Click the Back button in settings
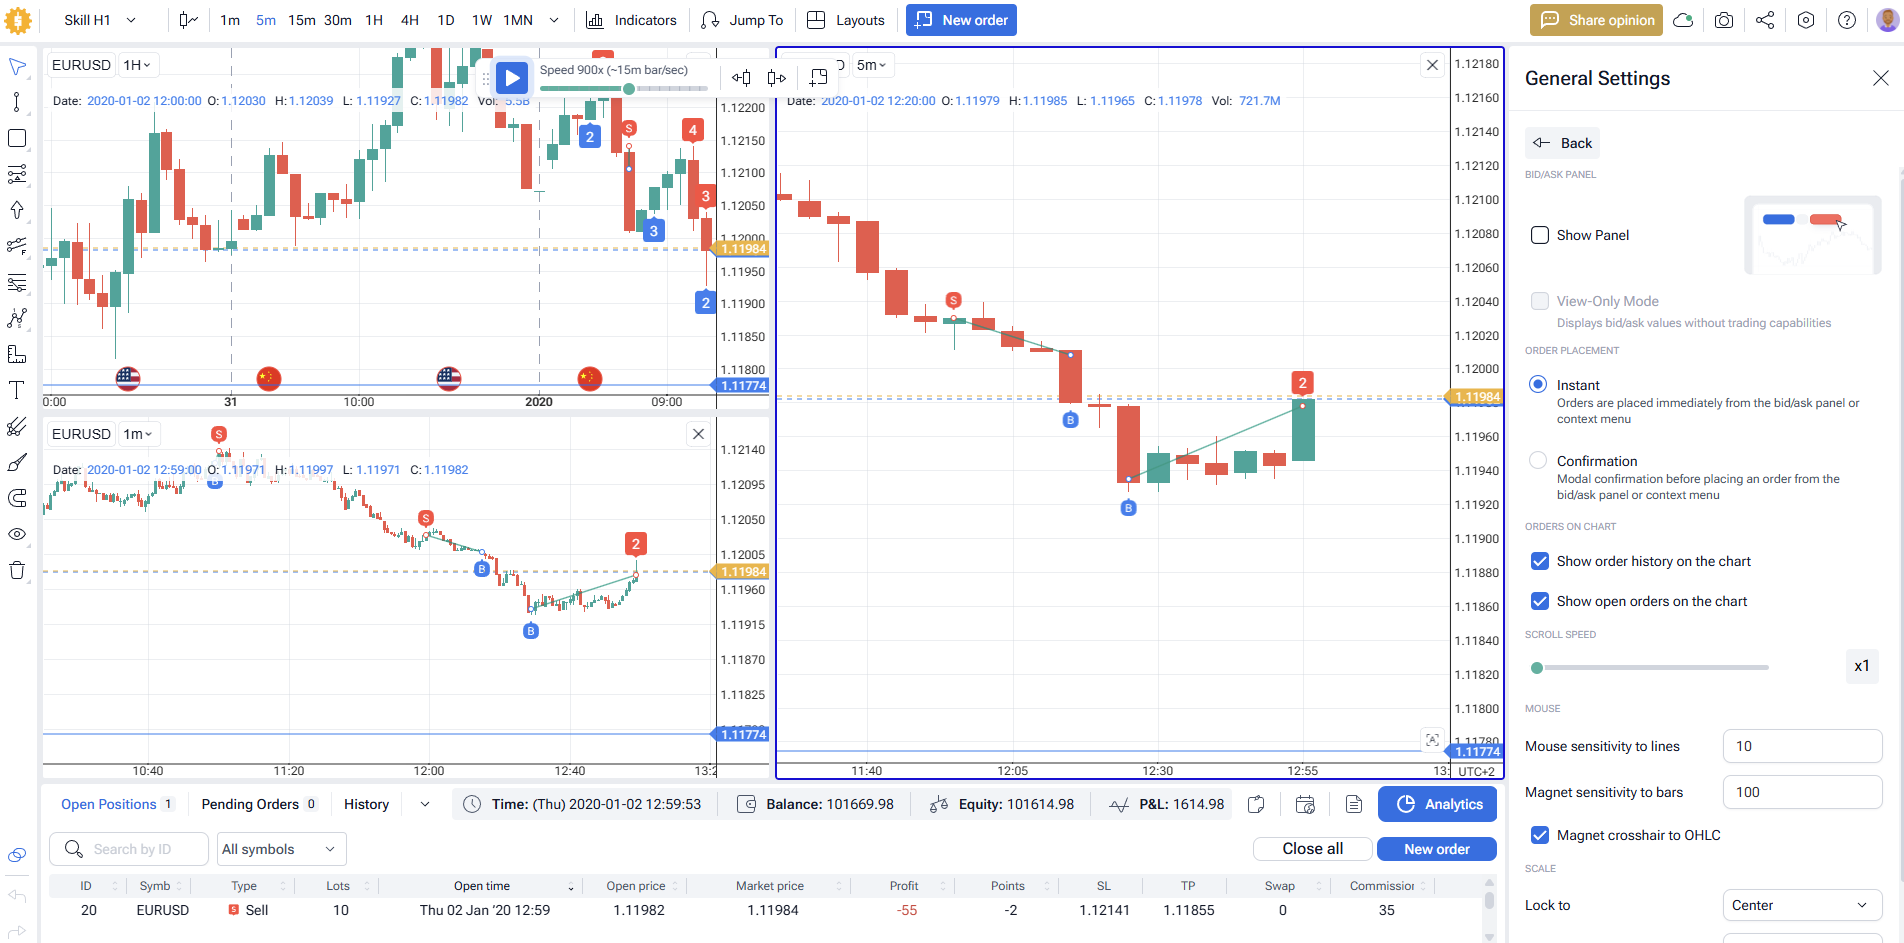 click(1562, 143)
